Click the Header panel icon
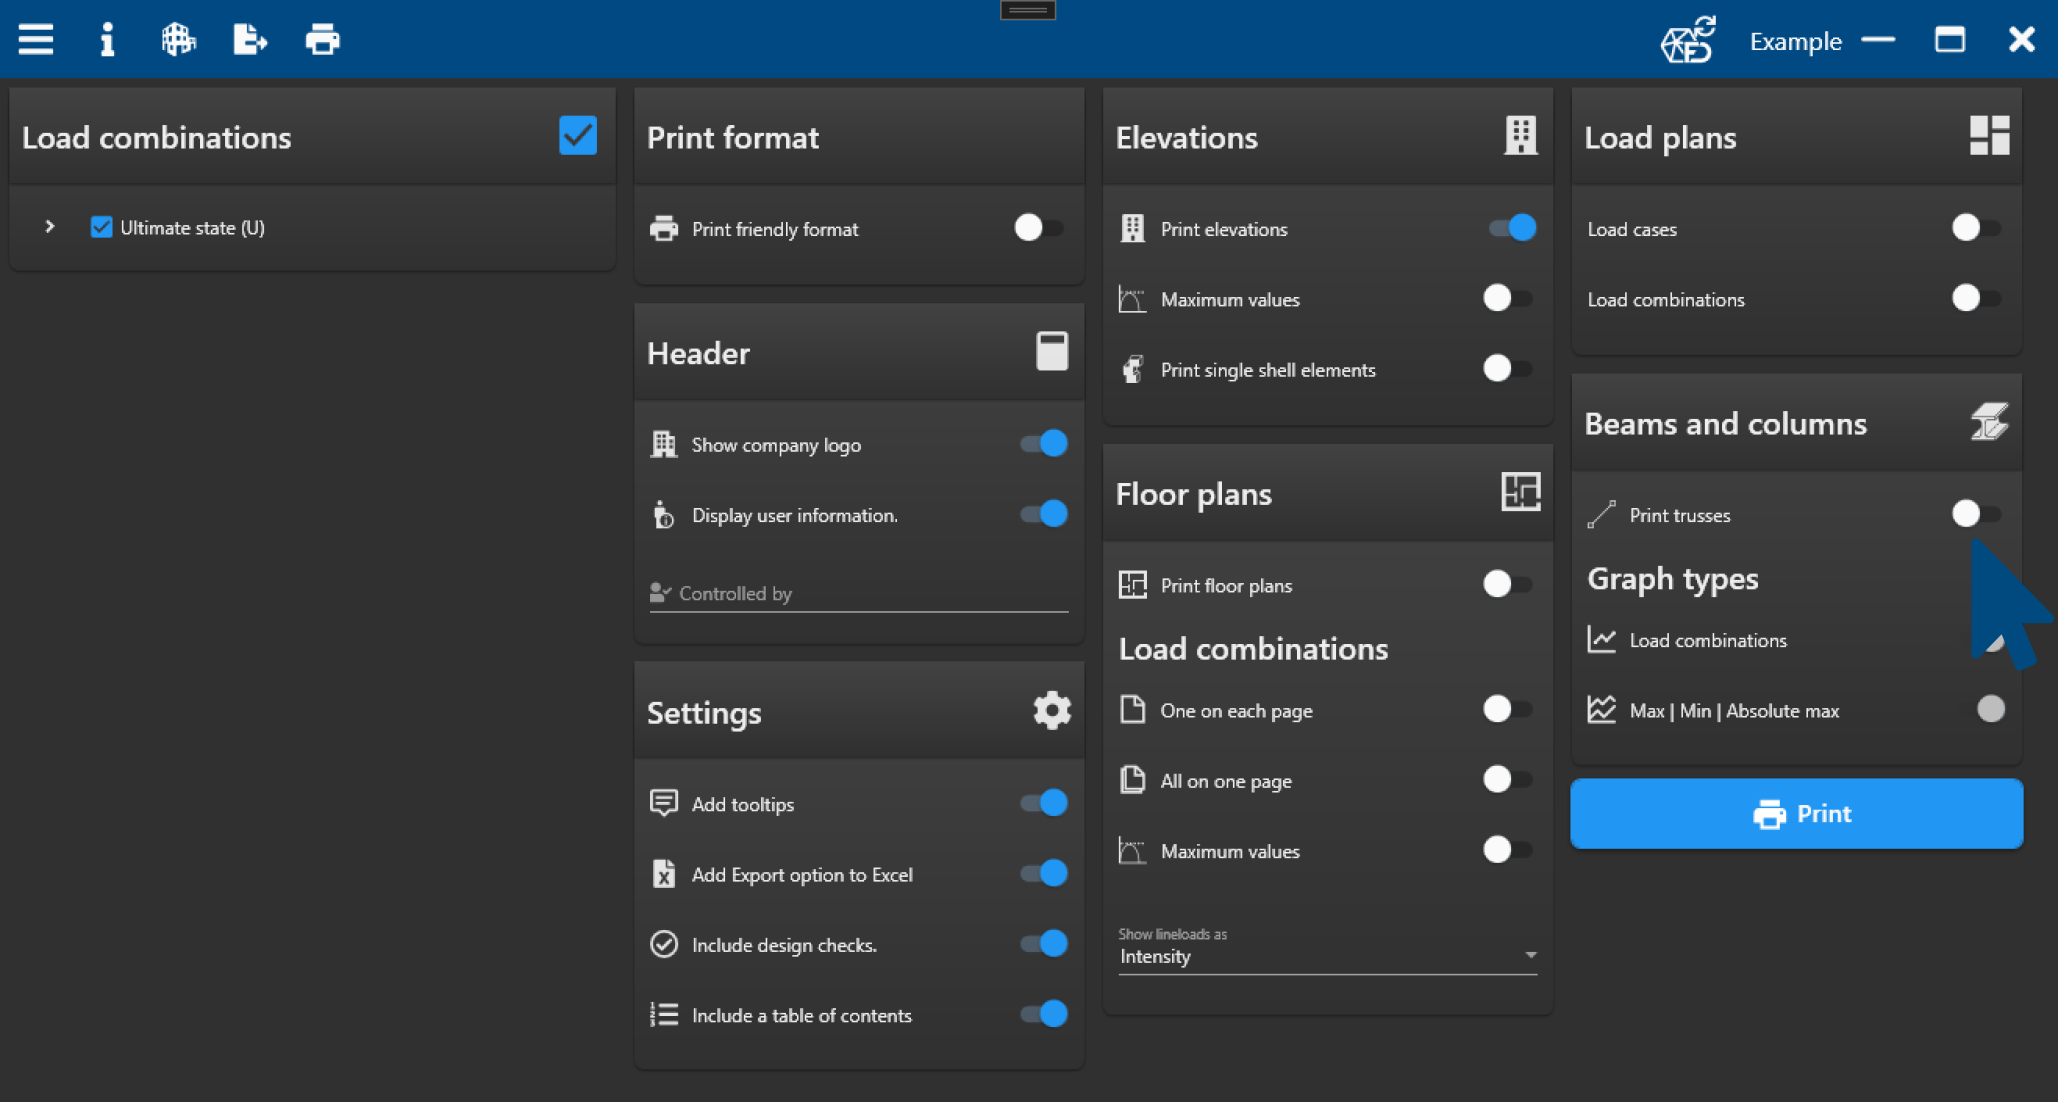This screenshot has height=1102, width=2058. tap(1051, 351)
